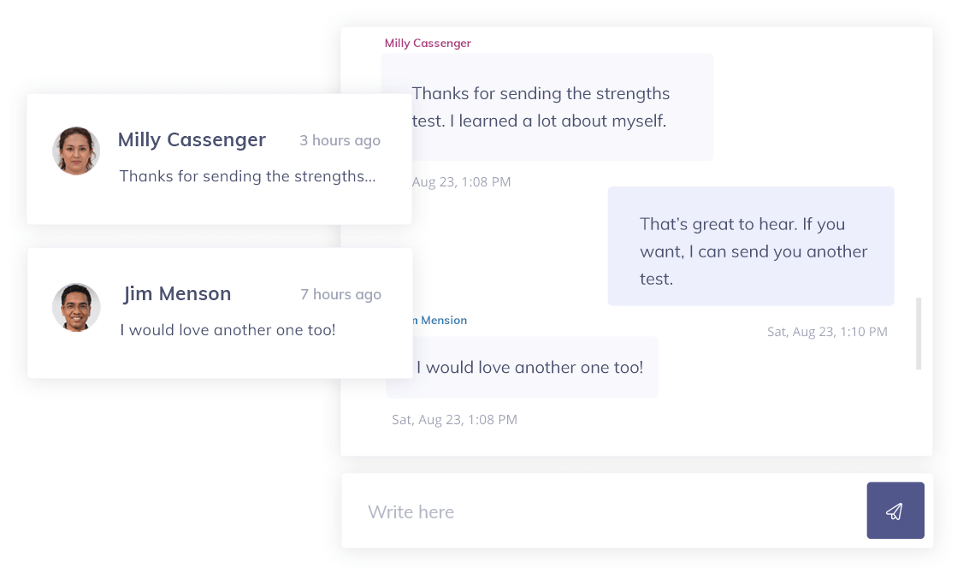The width and height of the screenshot is (977, 585).
Task: Click the chat window vertical scrollbar
Action: (x=918, y=333)
